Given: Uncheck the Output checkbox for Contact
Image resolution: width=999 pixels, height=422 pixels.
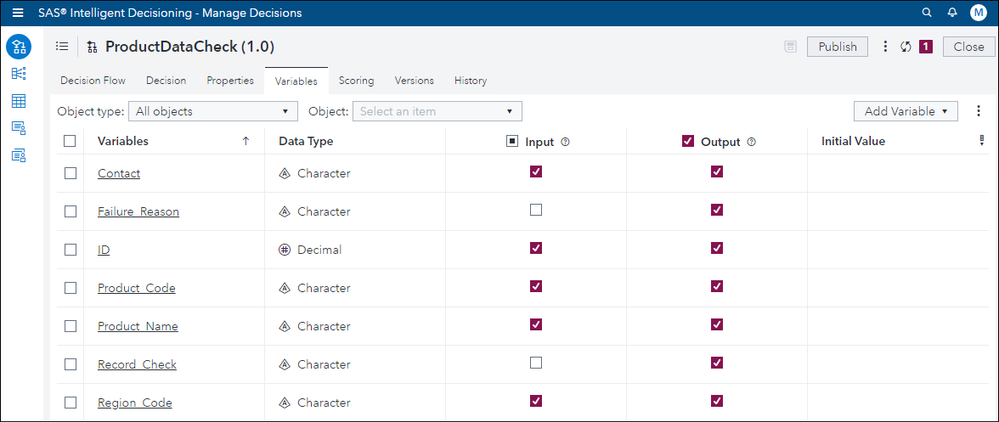Looking at the screenshot, I should 716,172.
